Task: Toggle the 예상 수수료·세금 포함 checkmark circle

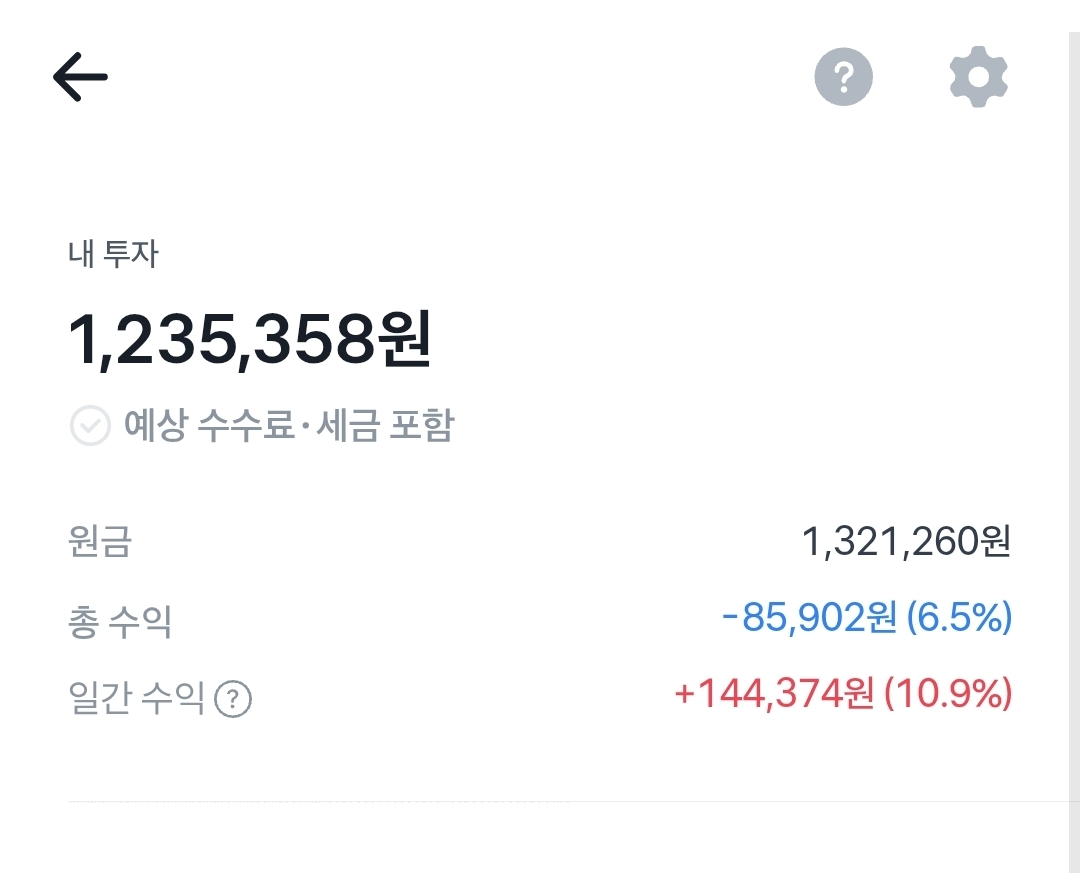Action: pos(89,427)
